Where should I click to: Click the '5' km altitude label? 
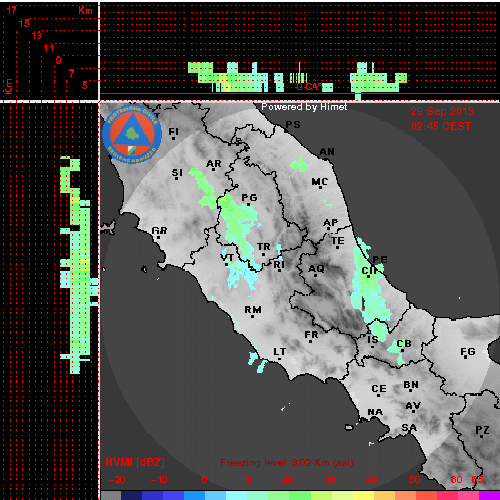(x=85, y=85)
